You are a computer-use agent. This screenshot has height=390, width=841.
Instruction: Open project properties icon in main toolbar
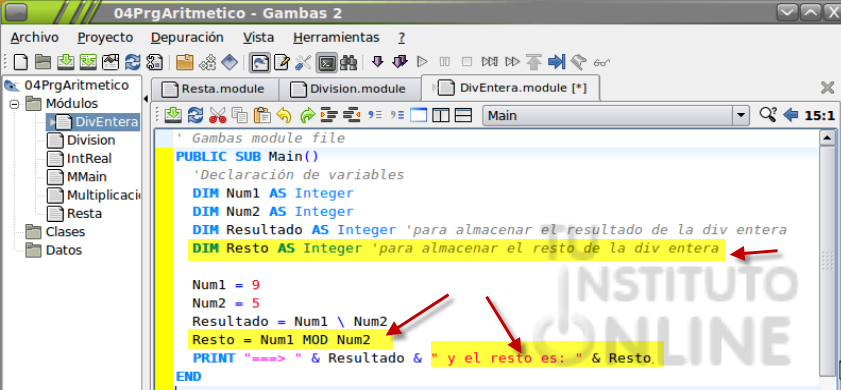click(110, 62)
